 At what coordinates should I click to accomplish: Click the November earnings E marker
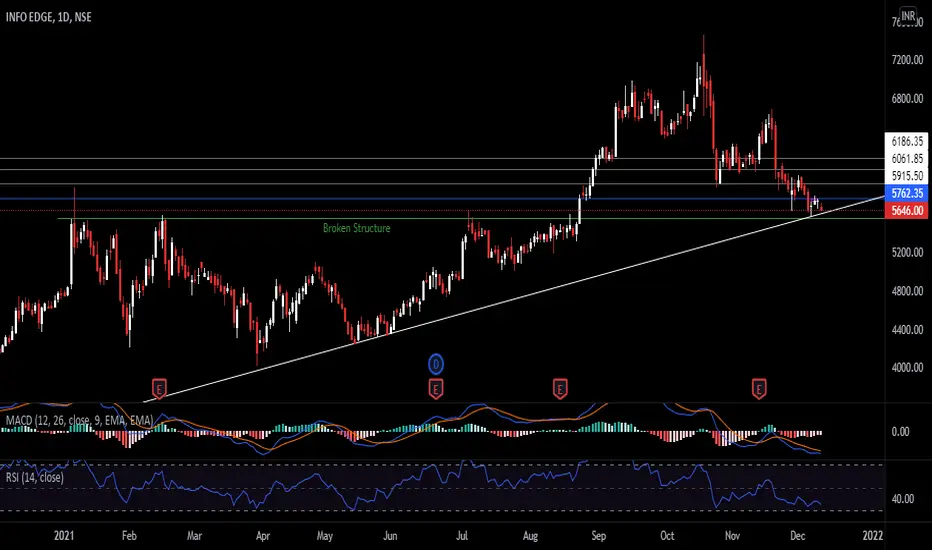pyautogui.click(x=758, y=389)
